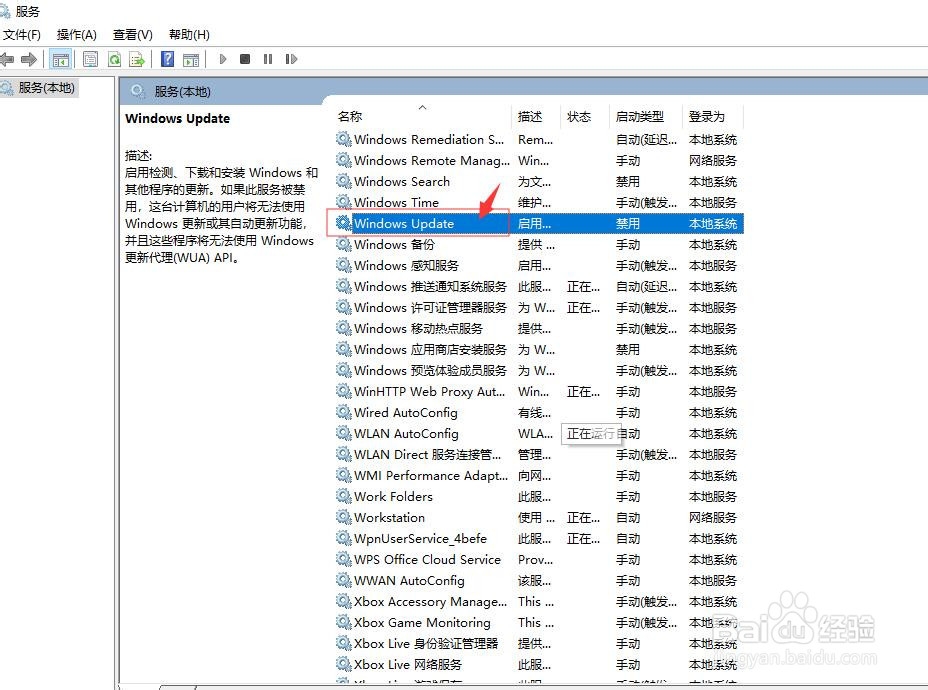Open the 帮助(H) menu

pyautogui.click(x=188, y=33)
